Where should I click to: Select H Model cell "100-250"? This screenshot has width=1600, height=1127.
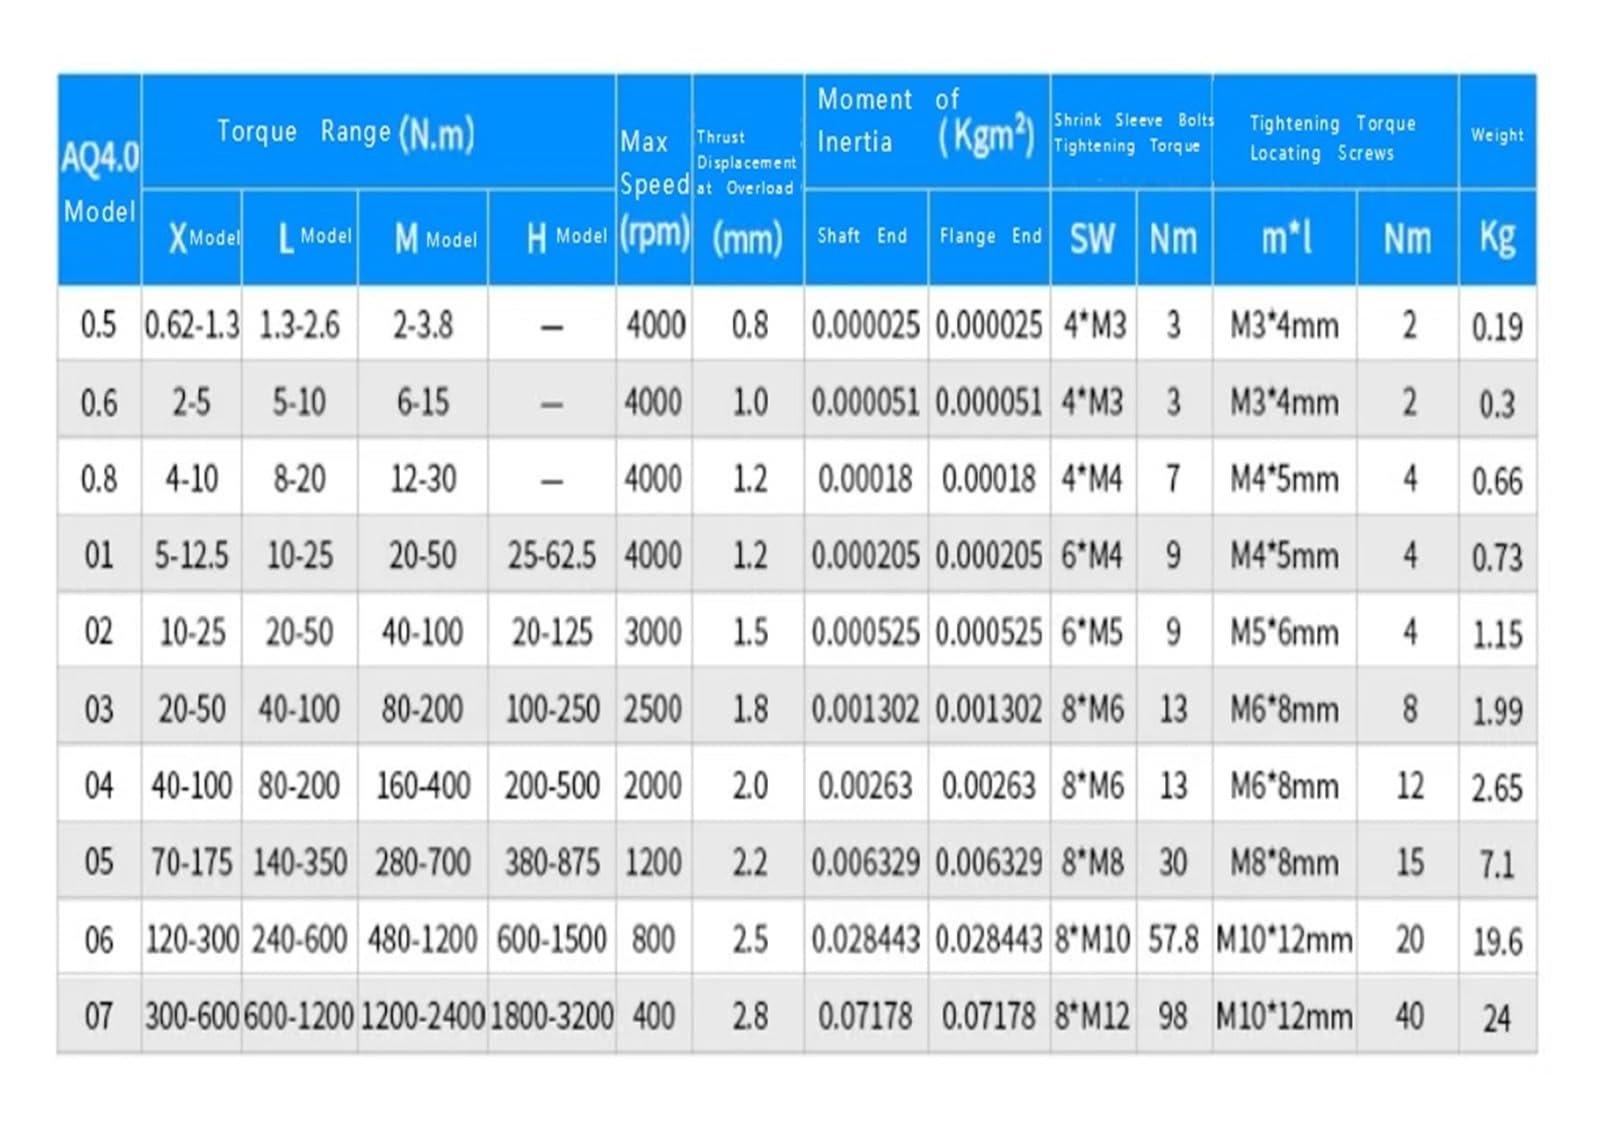tap(552, 709)
